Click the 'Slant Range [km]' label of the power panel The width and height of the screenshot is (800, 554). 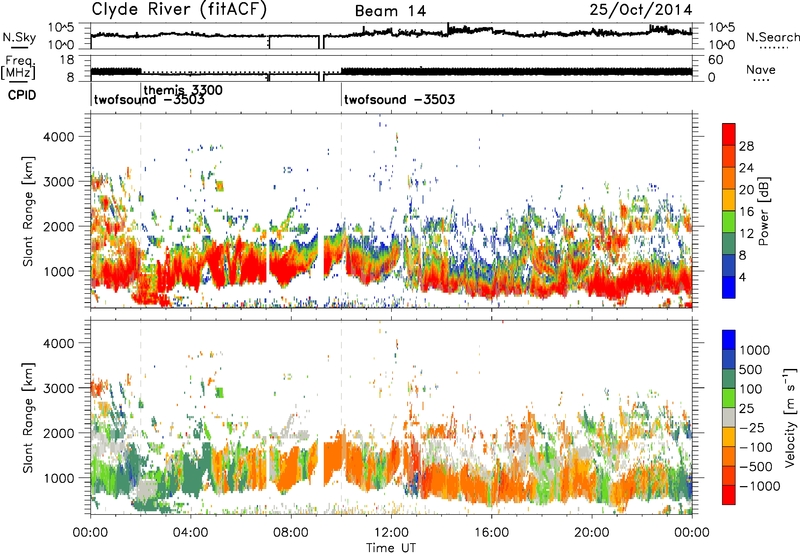click(28, 211)
